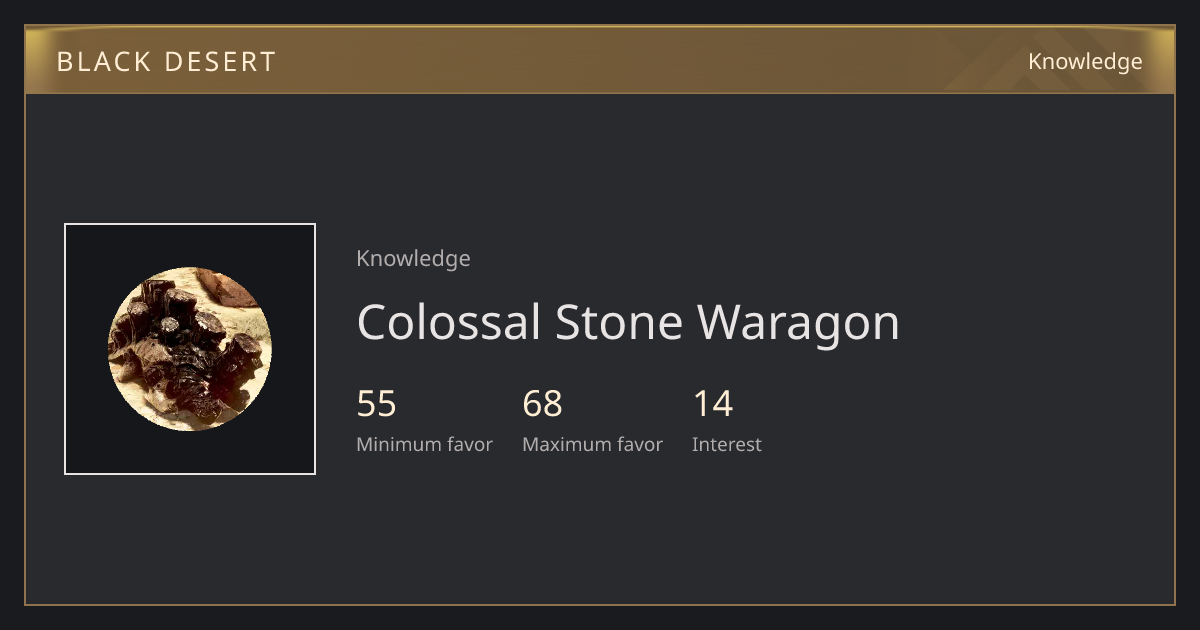Select the minimum favor value 55

377,404
